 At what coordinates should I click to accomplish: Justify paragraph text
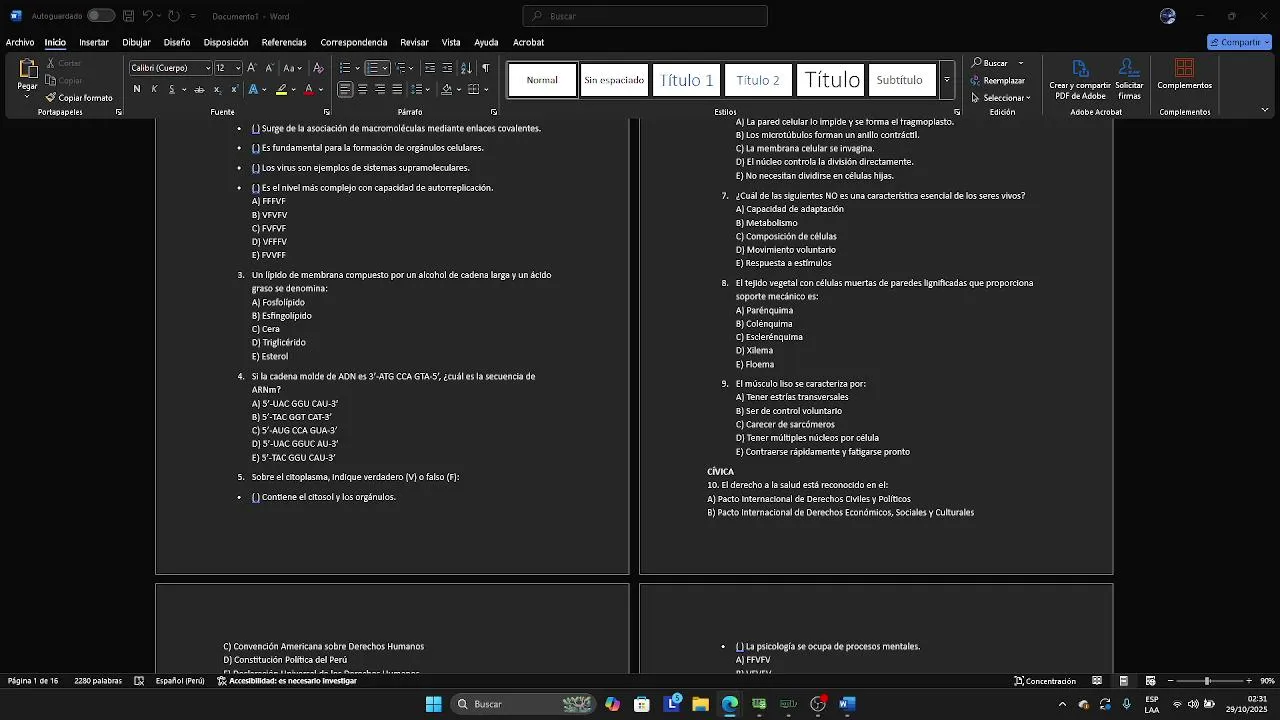coord(397,90)
